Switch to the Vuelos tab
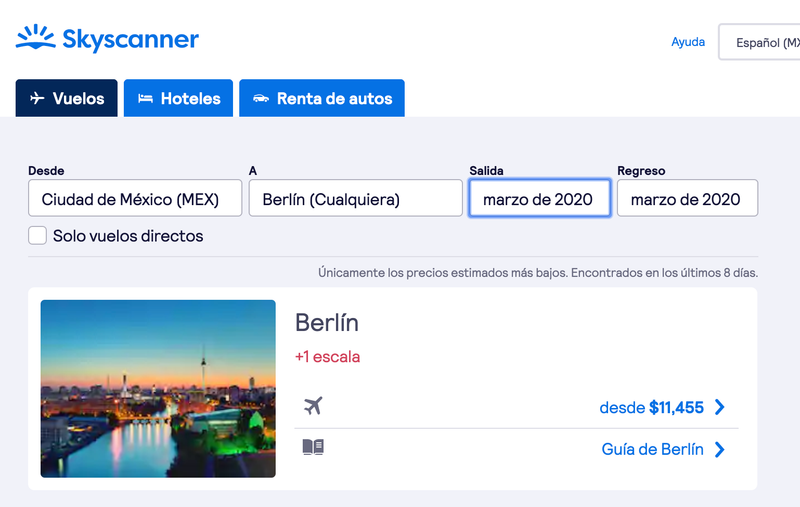This screenshot has width=800, height=507. click(x=66, y=98)
